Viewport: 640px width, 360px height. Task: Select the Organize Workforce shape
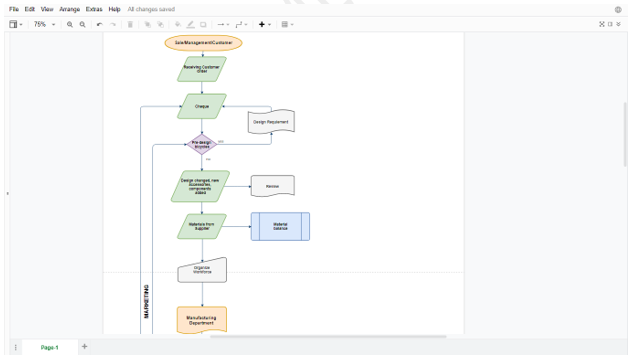202,270
